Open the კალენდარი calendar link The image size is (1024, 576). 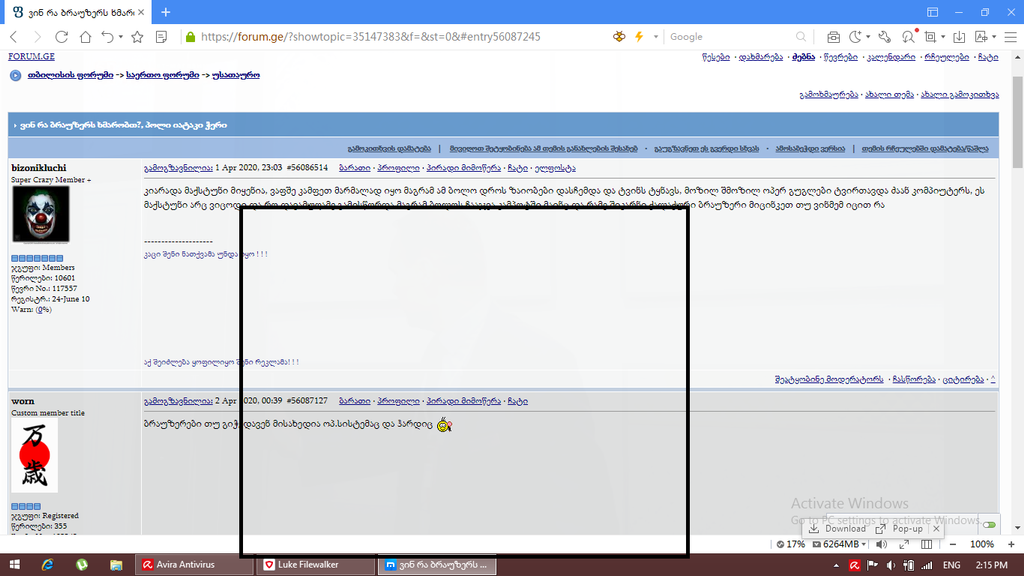tap(891, 57)
